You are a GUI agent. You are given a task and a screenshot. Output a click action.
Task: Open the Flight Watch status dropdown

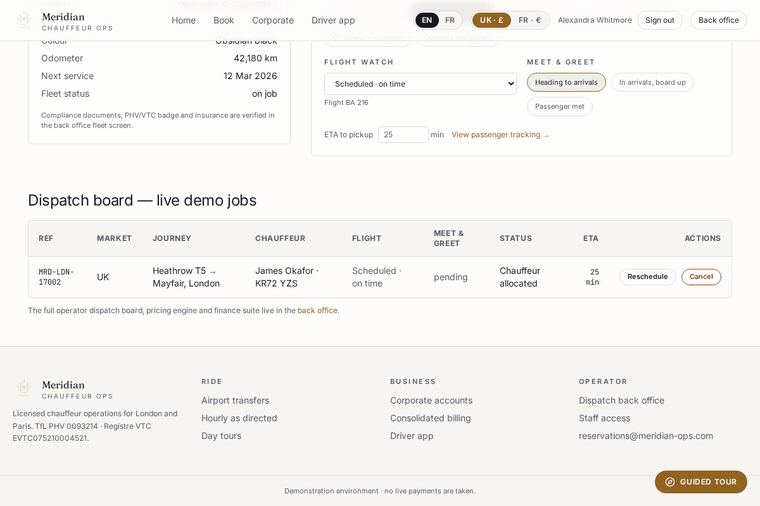420,84
